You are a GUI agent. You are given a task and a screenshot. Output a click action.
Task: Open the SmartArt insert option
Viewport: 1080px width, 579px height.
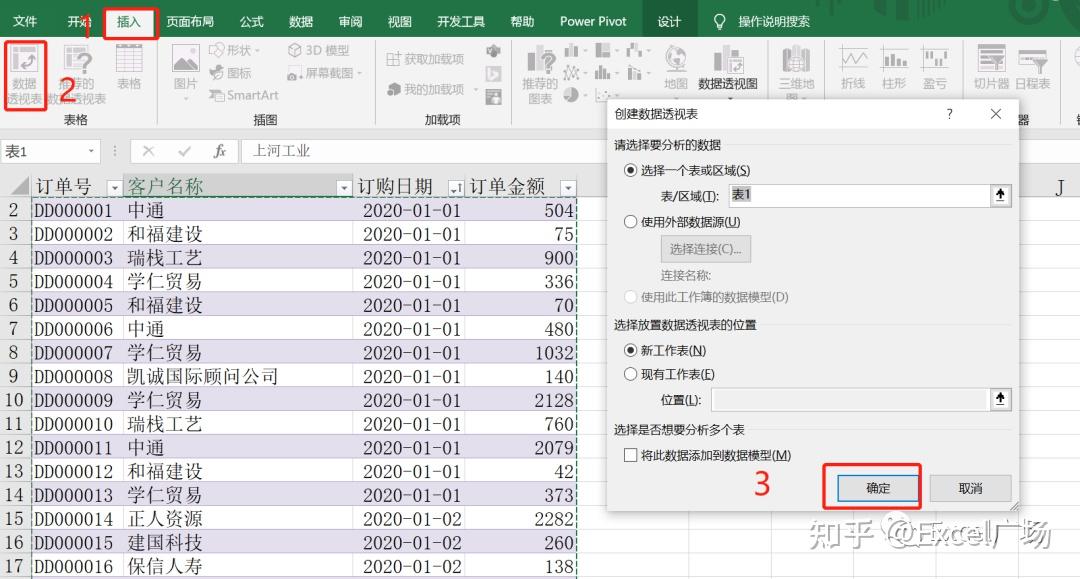pyautogui.click(x=246, y=95)
